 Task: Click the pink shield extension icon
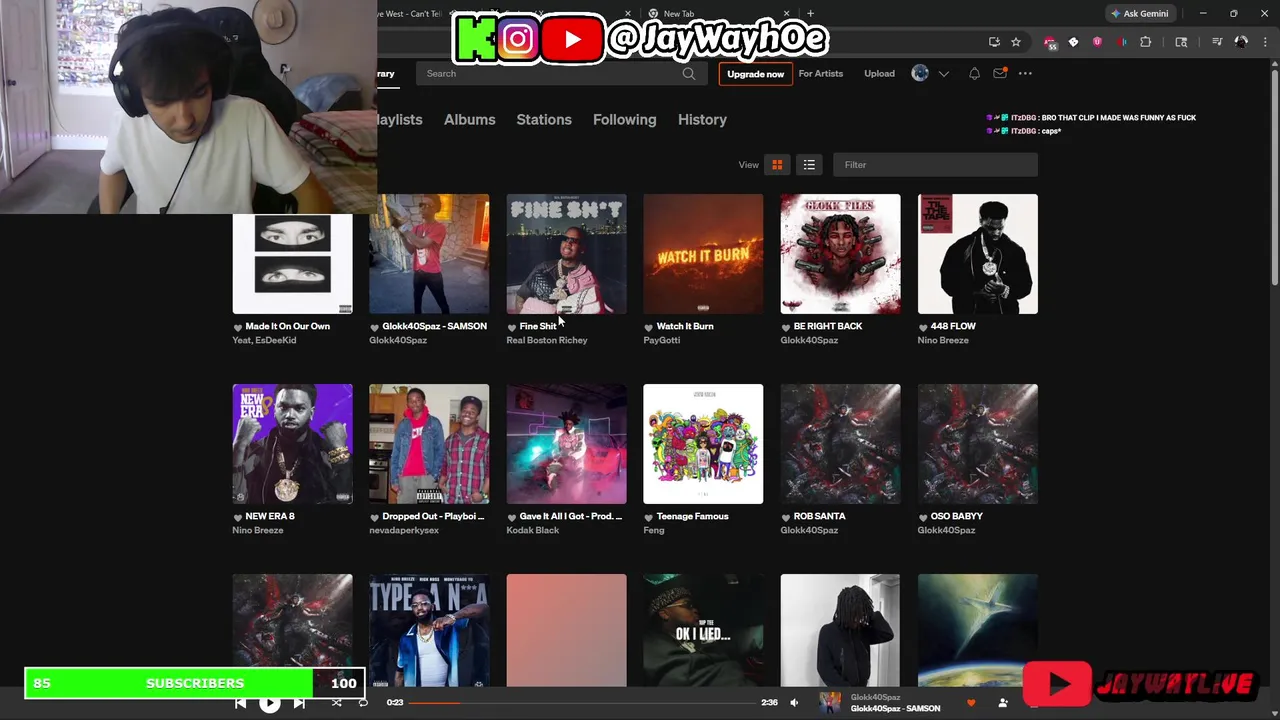[1097, 42]
